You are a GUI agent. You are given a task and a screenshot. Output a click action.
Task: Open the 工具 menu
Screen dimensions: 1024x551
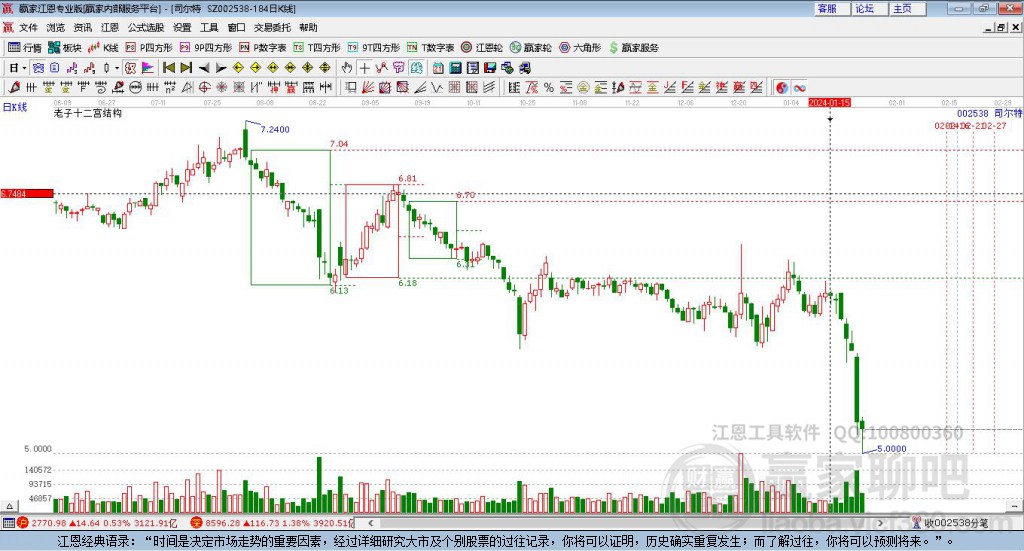point(209,27)
